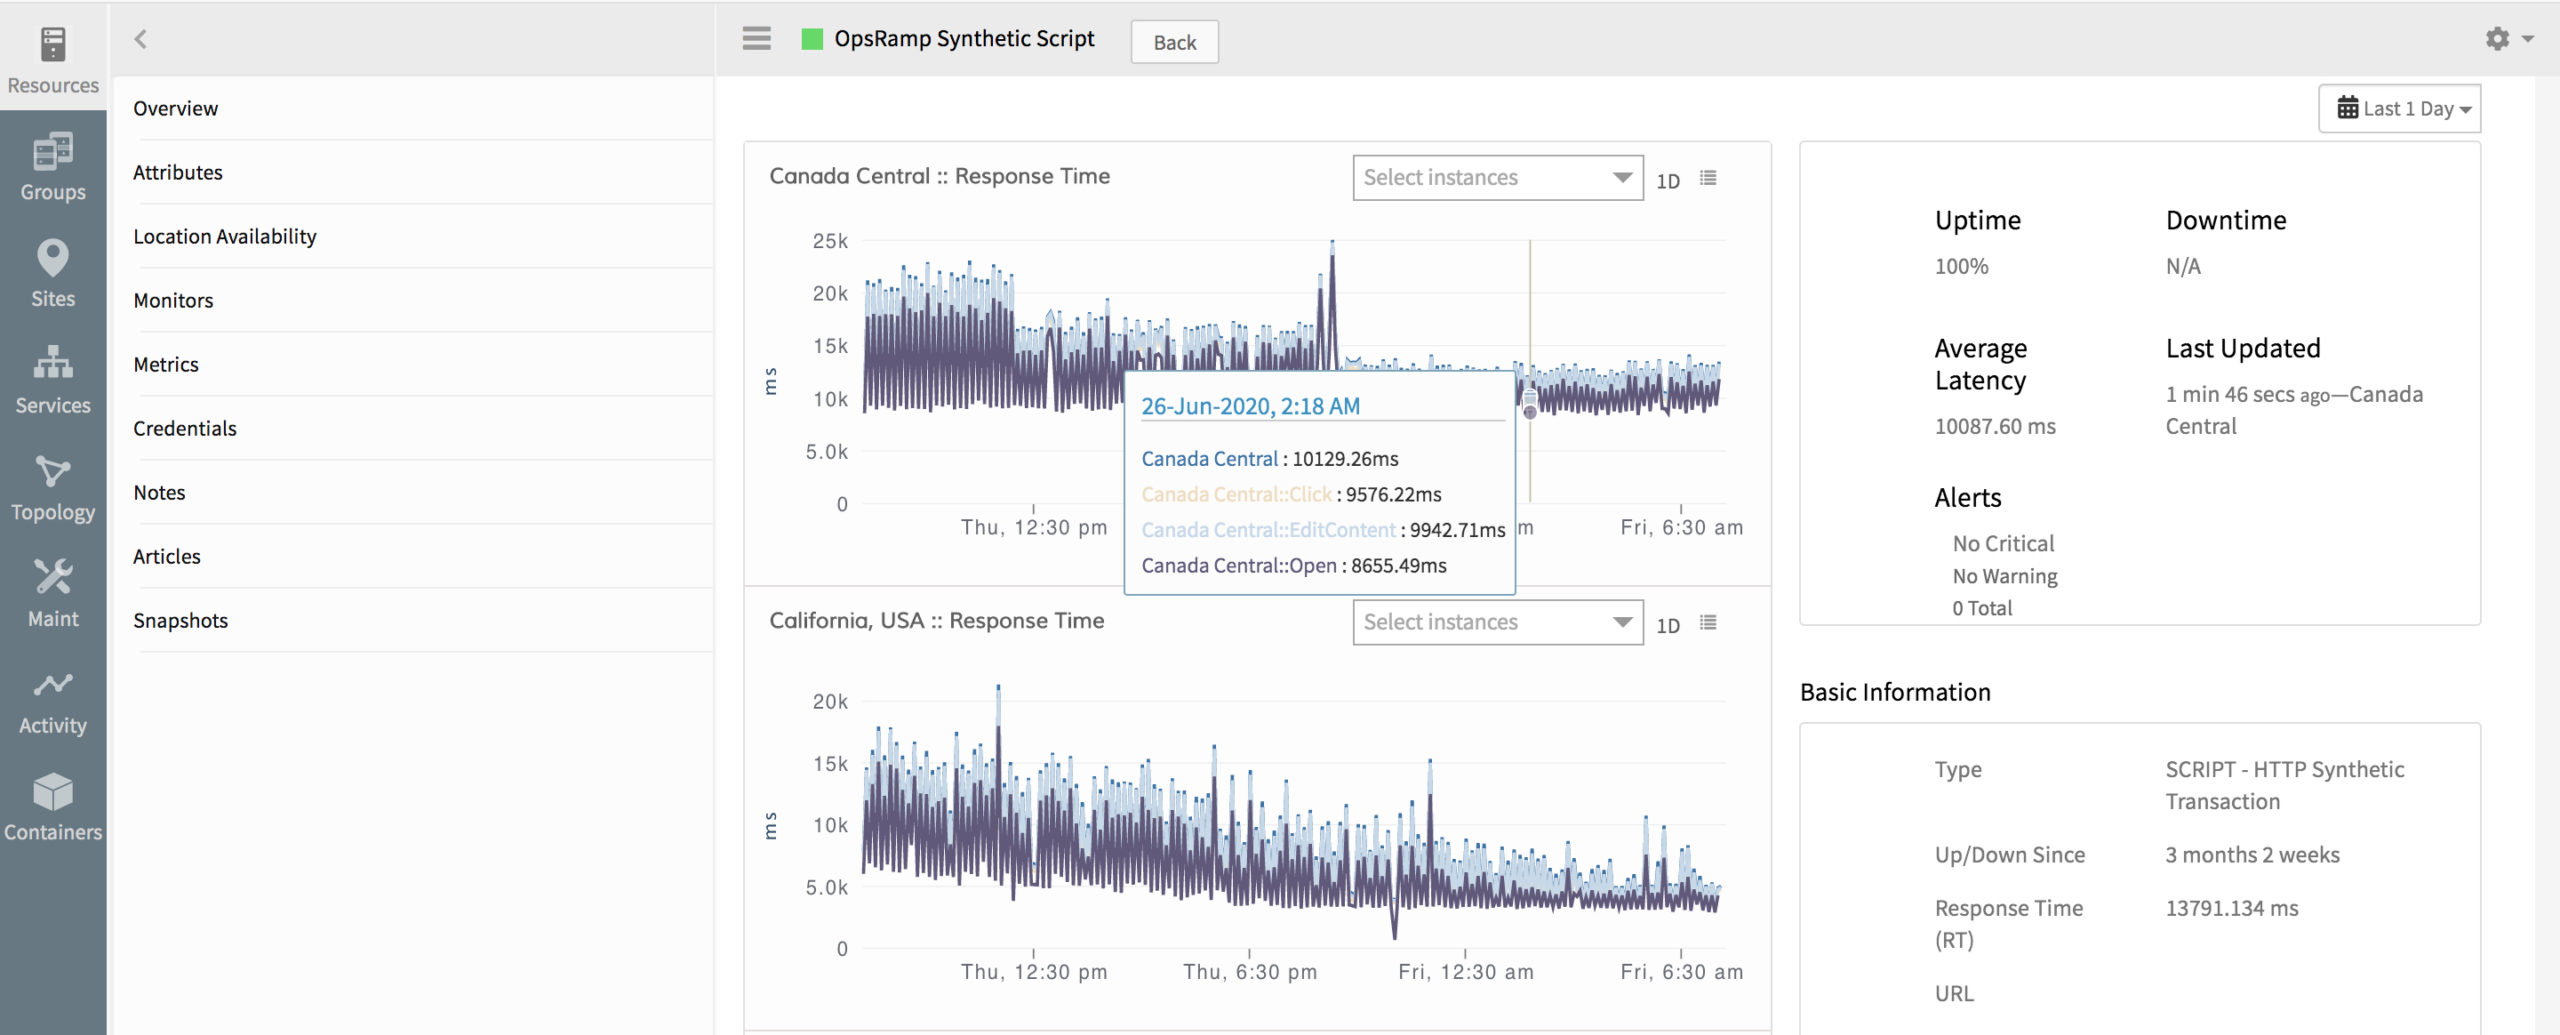Open list view icon on California chart
The image size is (2560, 1035).
(1708, 623)
